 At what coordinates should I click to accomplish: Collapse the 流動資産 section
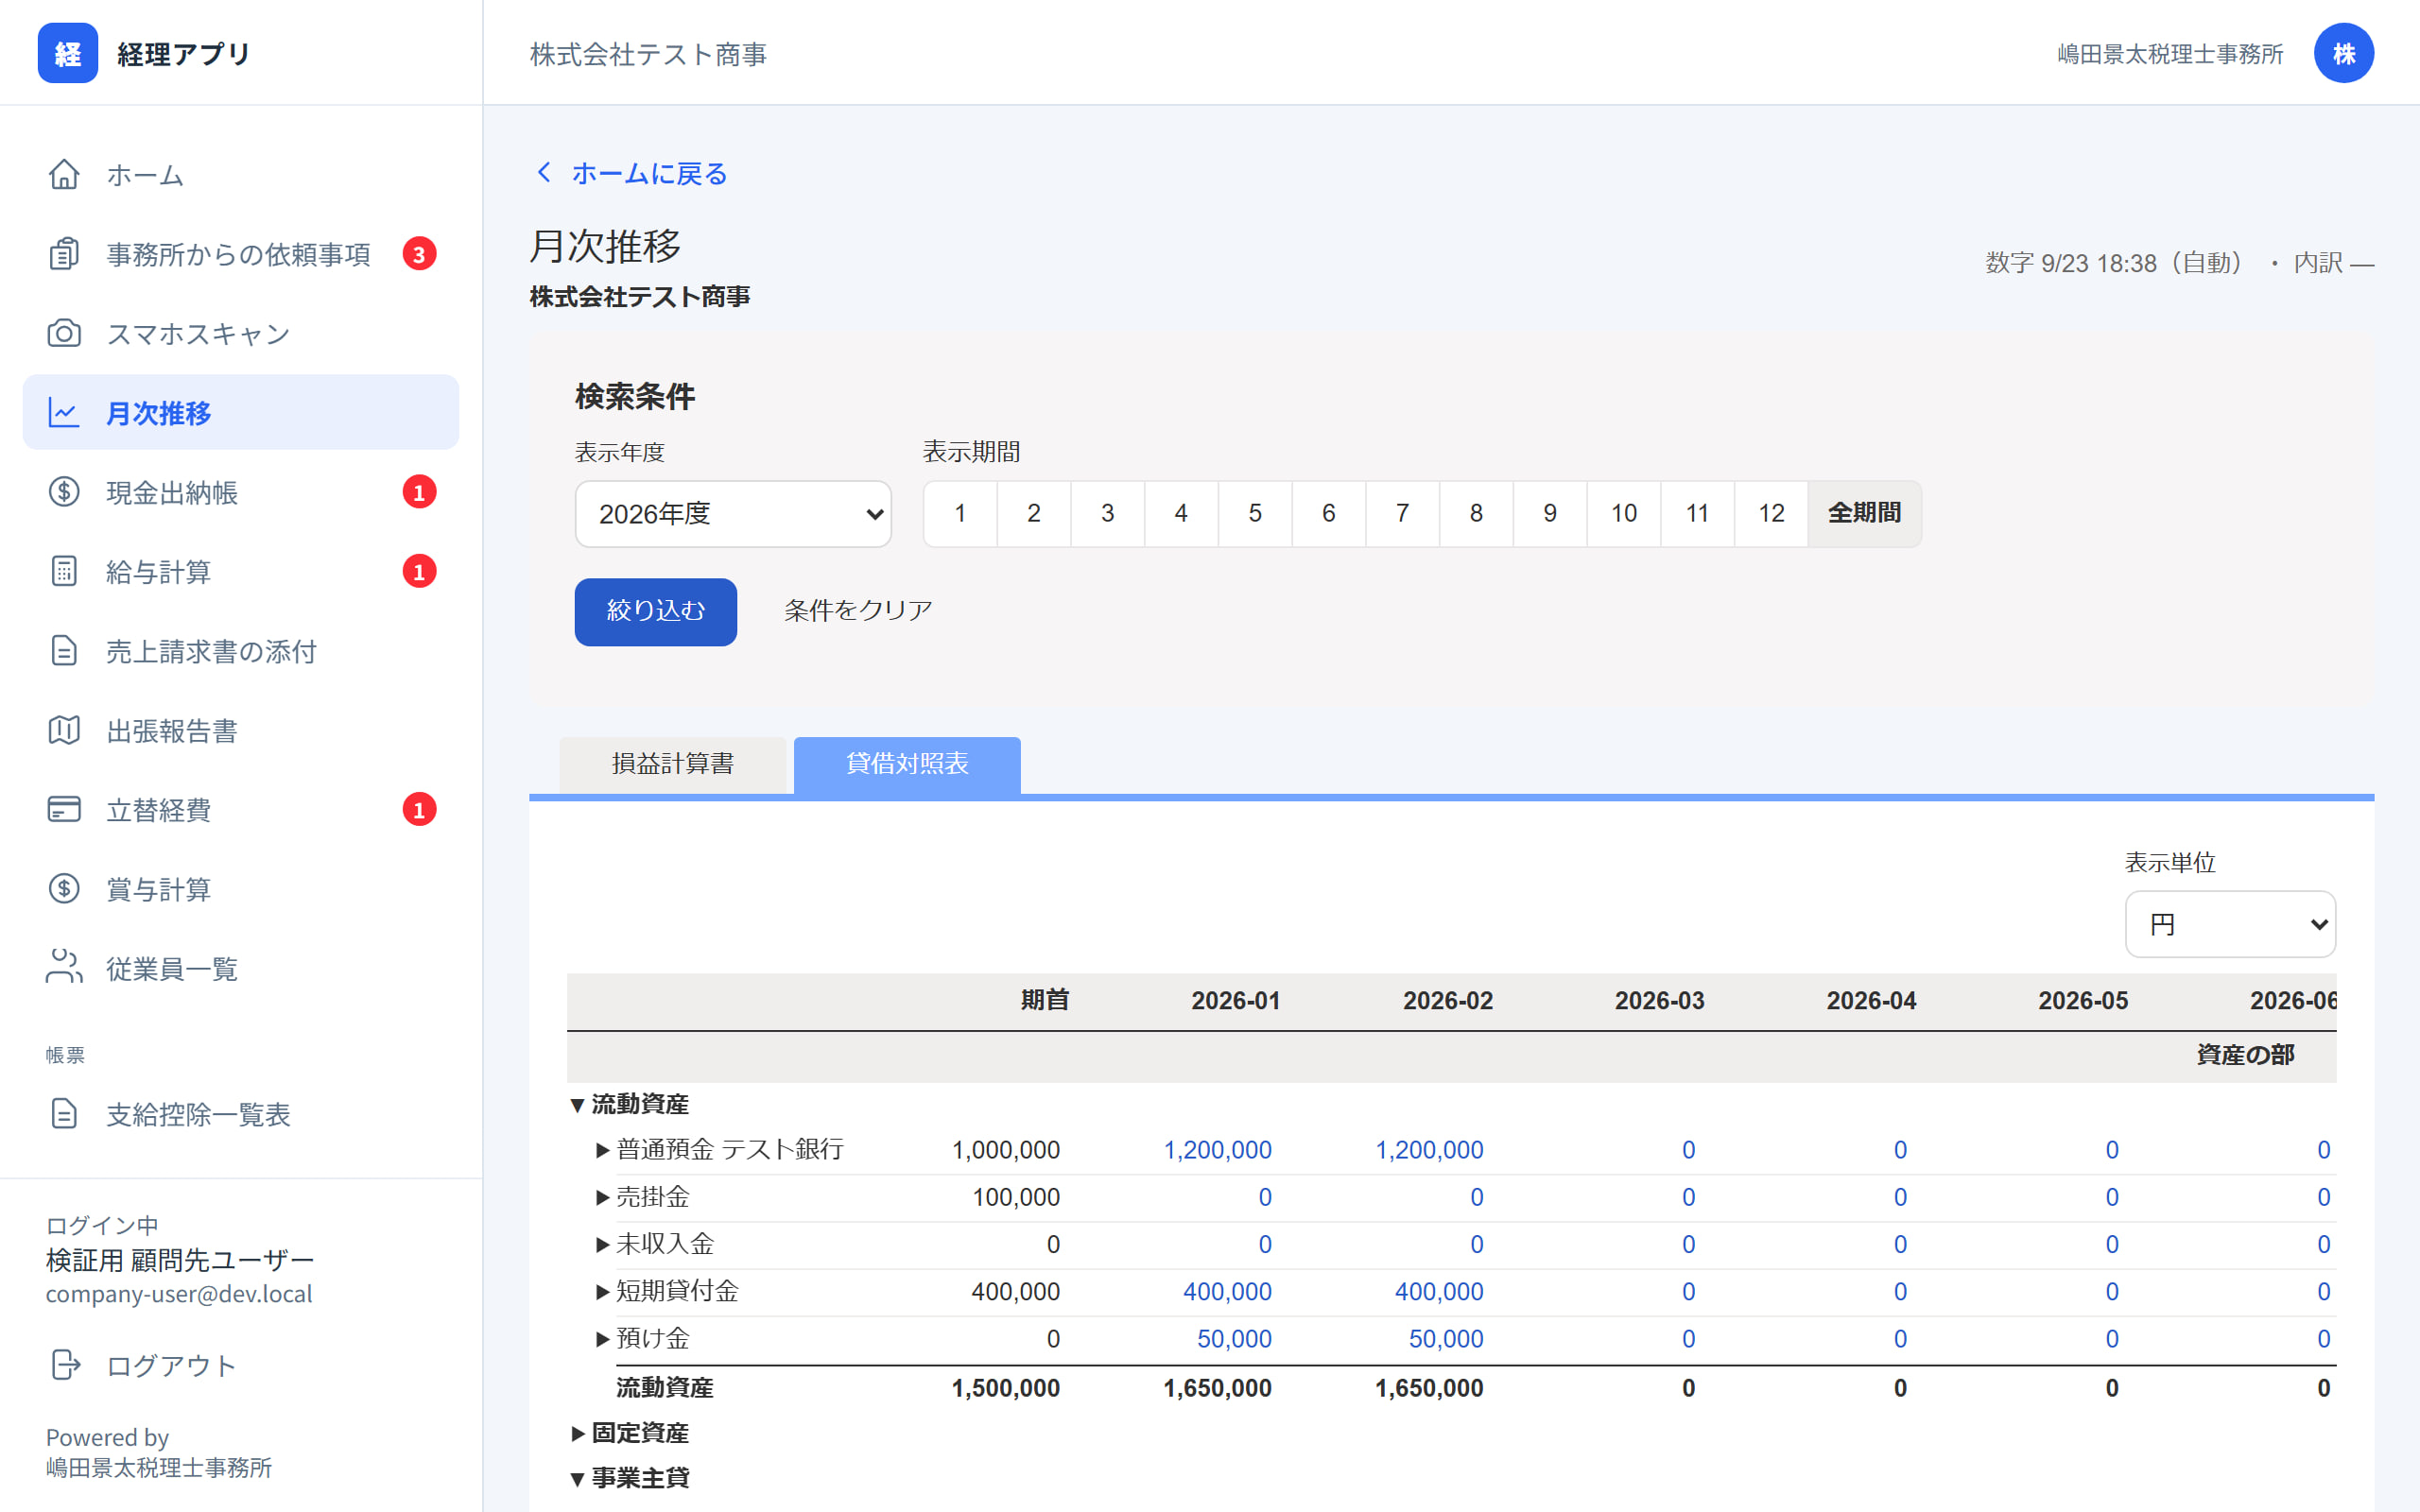(577, 1105)
